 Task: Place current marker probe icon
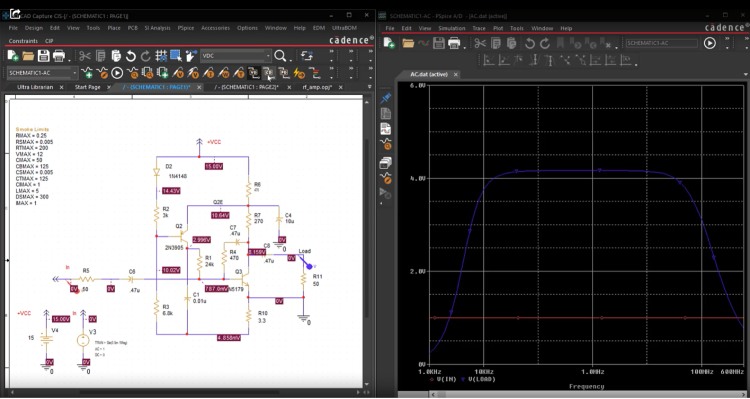click(209, 73)
